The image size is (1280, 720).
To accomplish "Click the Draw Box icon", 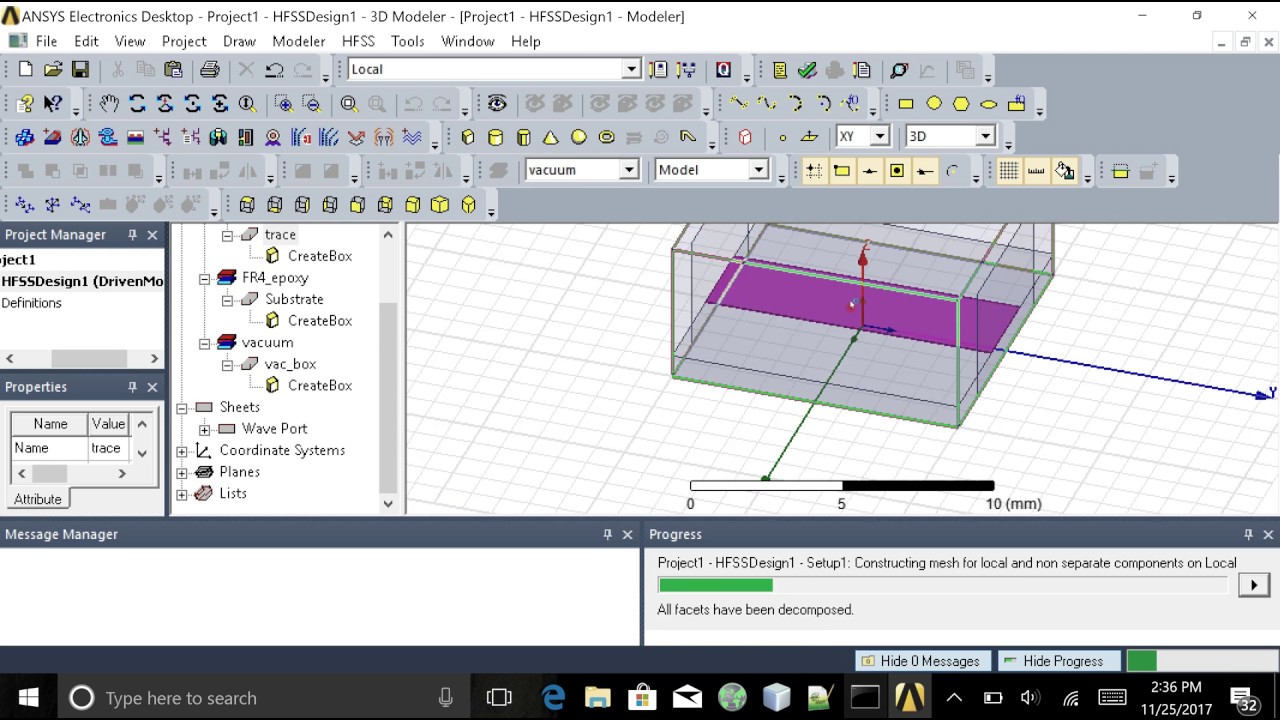I will (x=468, y=137).
